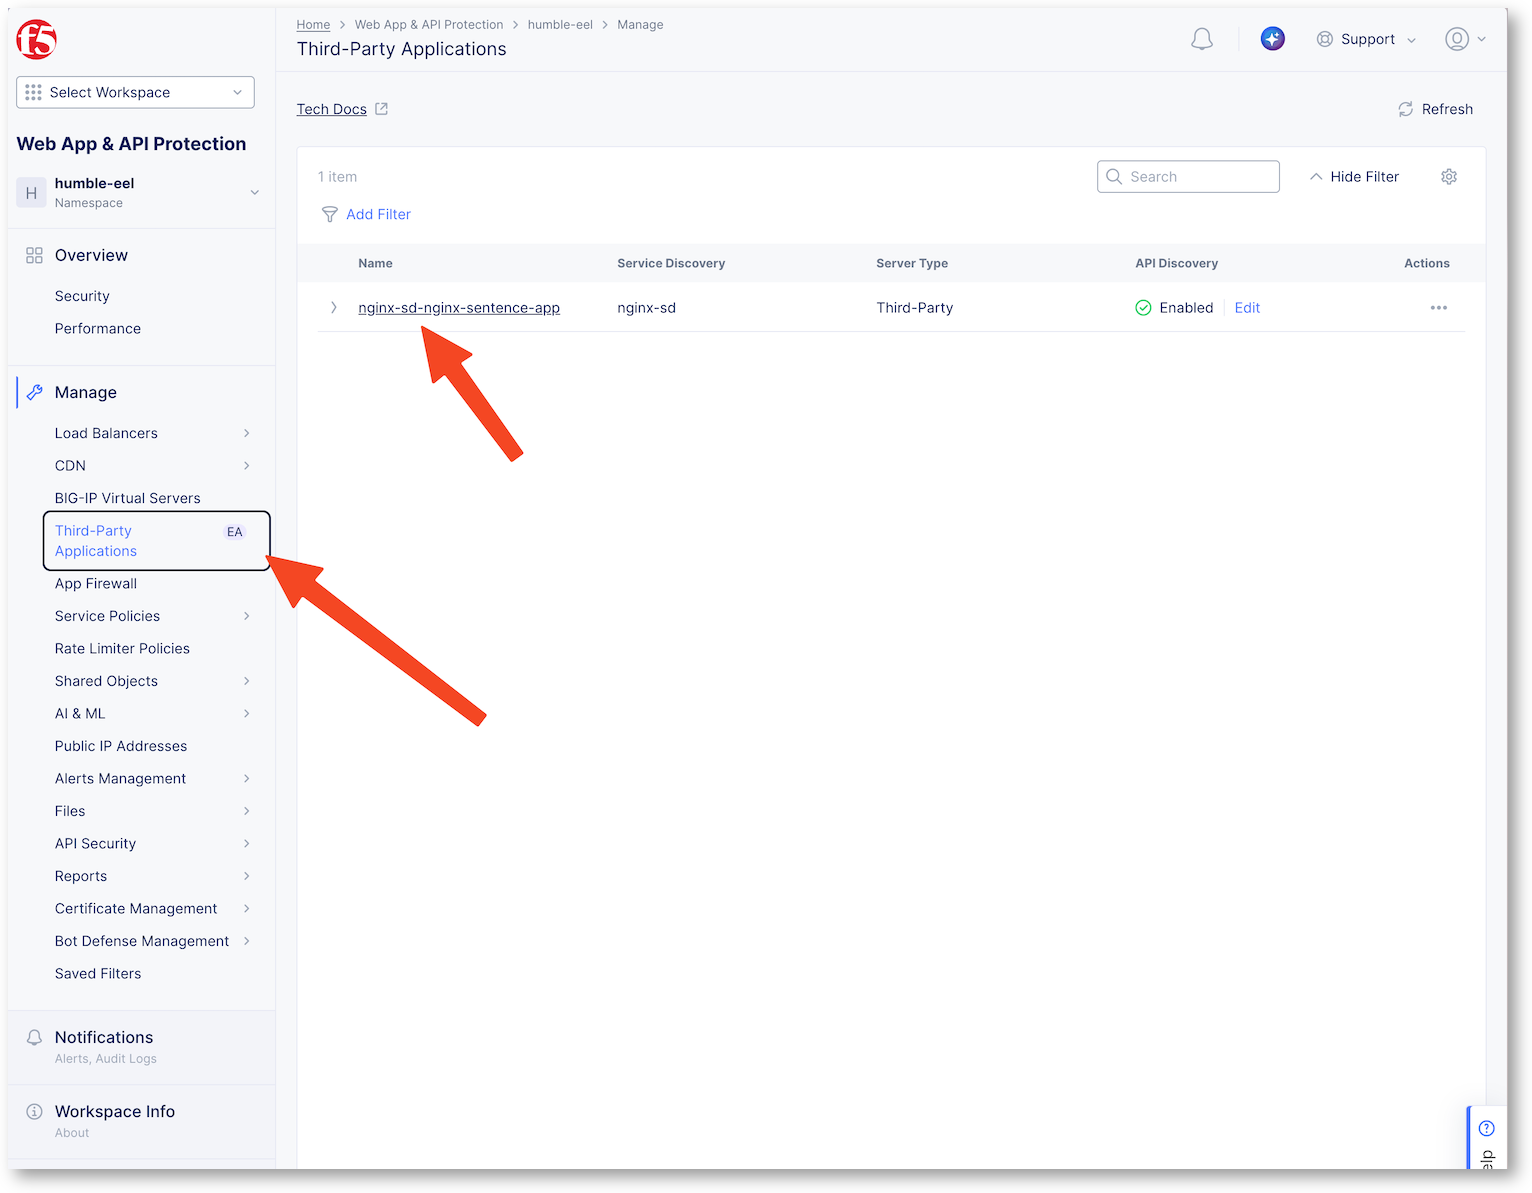Screen dimensions: 1532x1193
Task: Click the Refresh button
Action: pyautogui.click(x=1435, y=109)
